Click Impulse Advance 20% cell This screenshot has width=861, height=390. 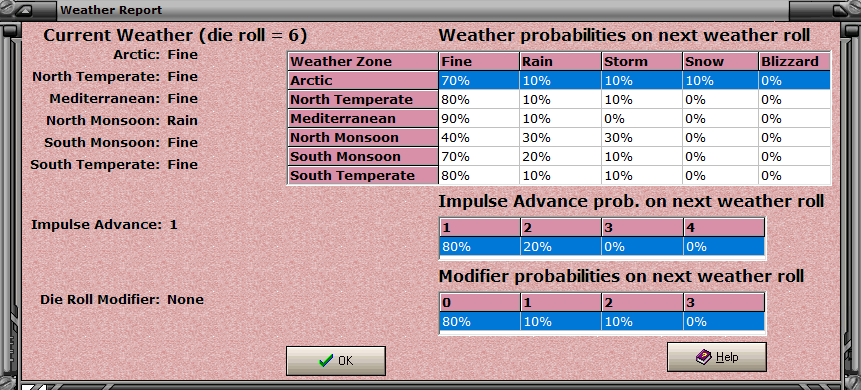click(x=561, y=247)
